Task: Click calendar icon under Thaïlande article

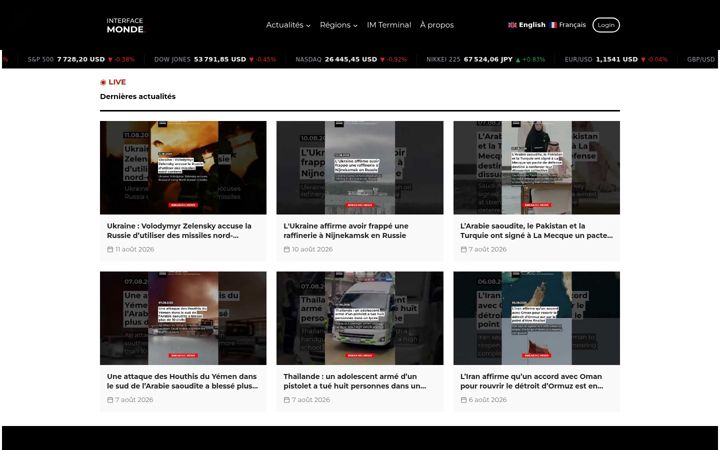Action: click(x=287, y=400)
